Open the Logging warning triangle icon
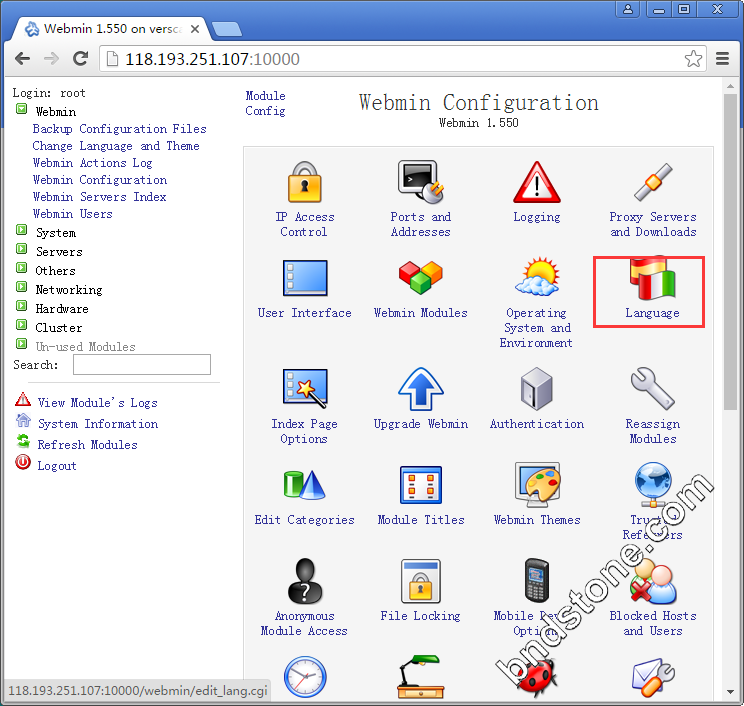Screen dimensions: 744x706 tap(537, 183)
